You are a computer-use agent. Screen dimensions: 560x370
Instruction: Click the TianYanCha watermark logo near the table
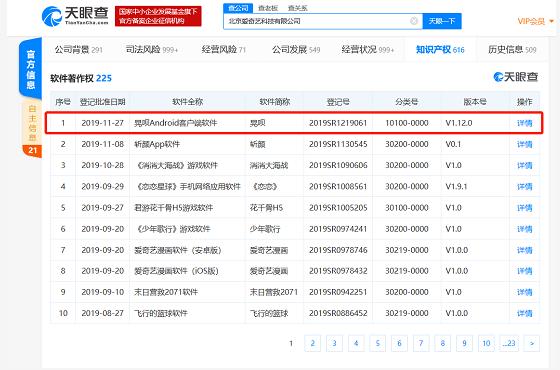click(515, 77)
